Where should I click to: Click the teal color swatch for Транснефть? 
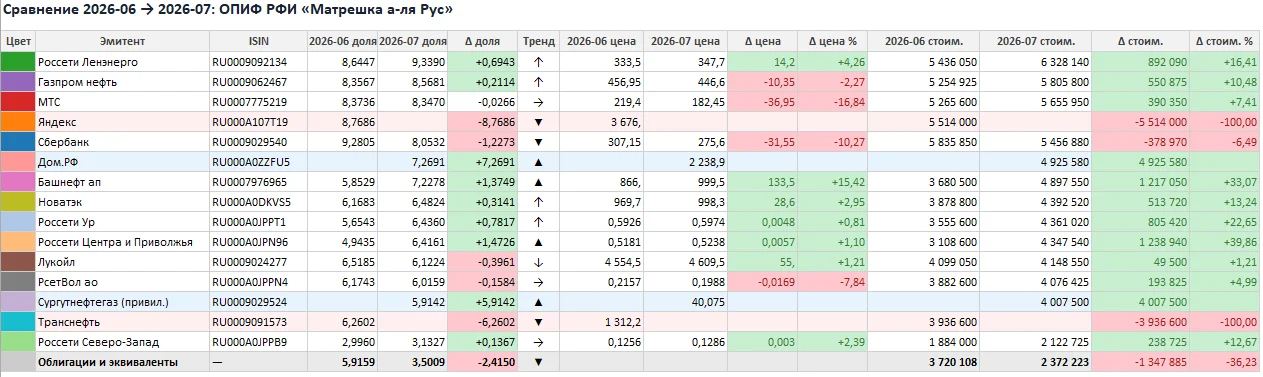coord(19,321)
